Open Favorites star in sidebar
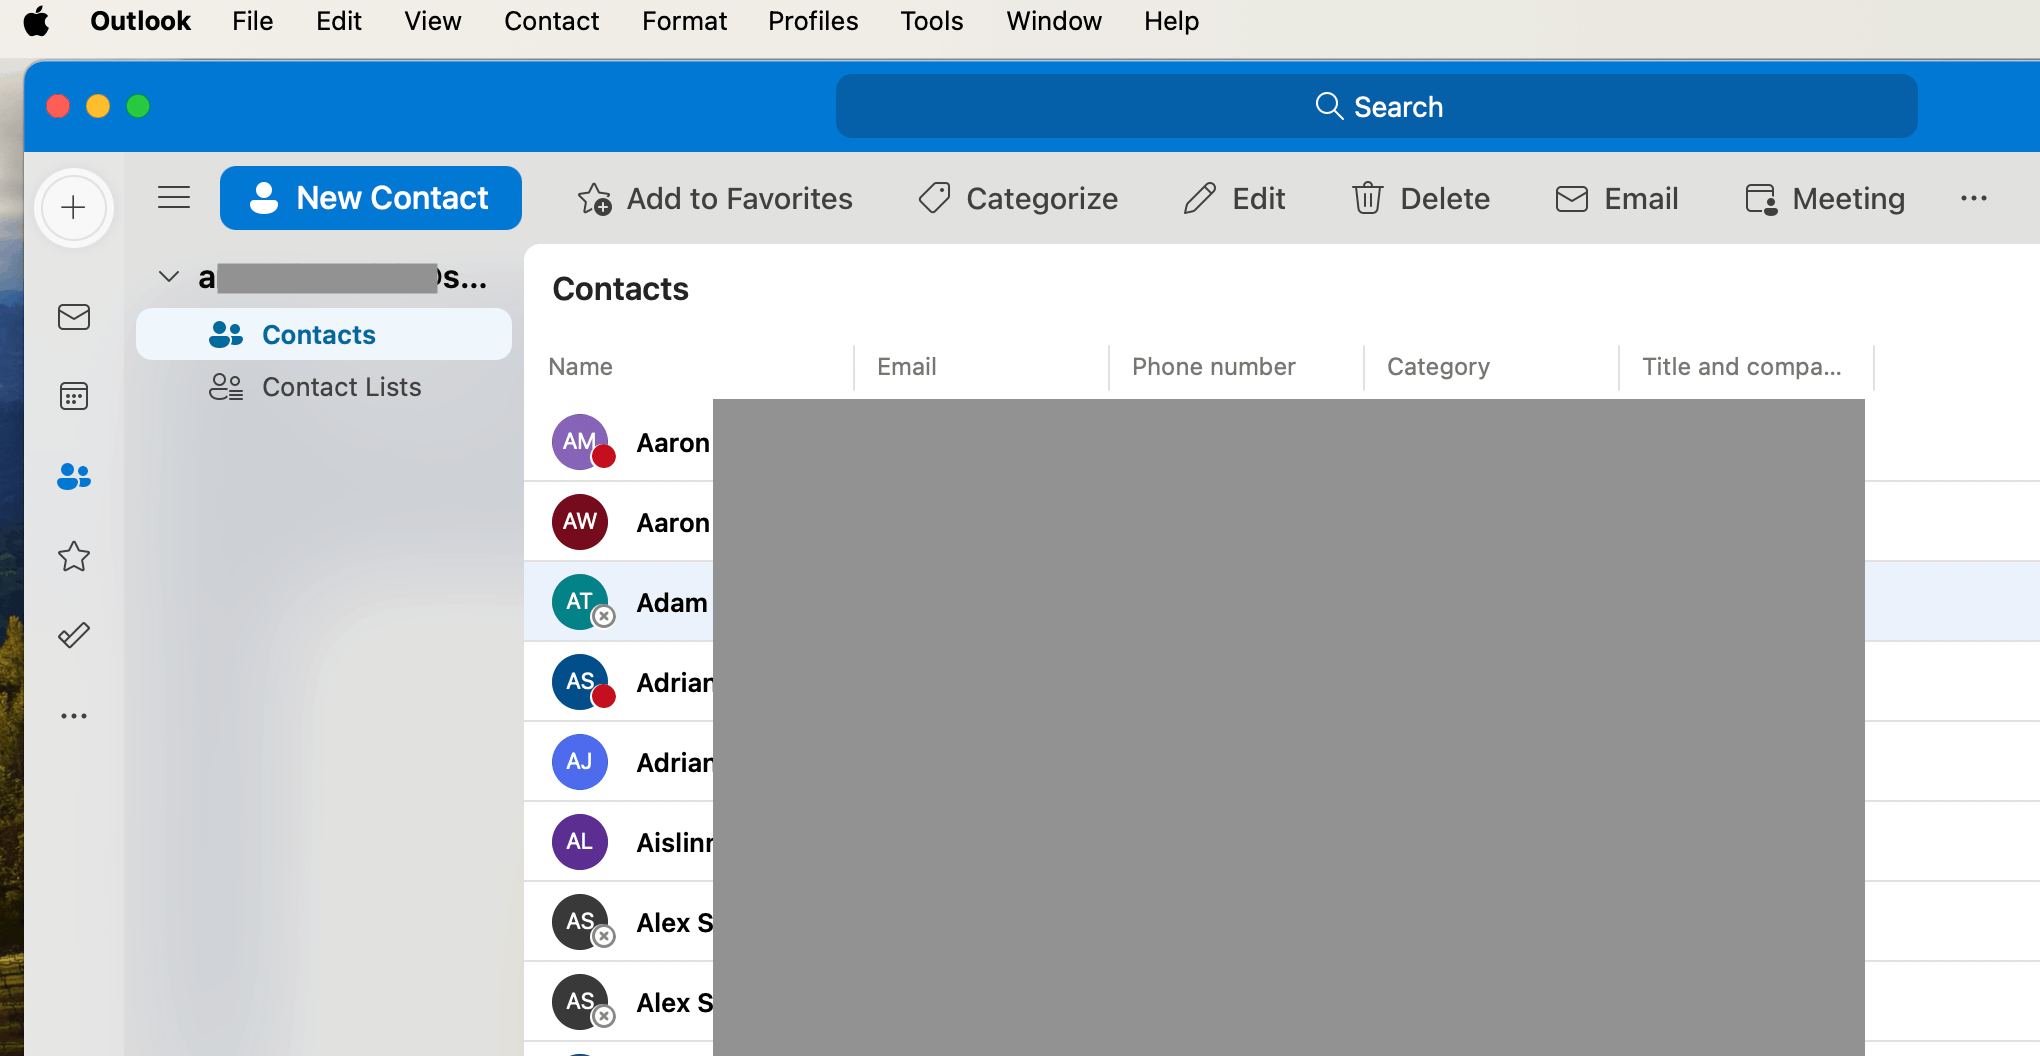The height and width of the screenshot is (1056, 2040). pyautogui.click(x=74, y=556)
